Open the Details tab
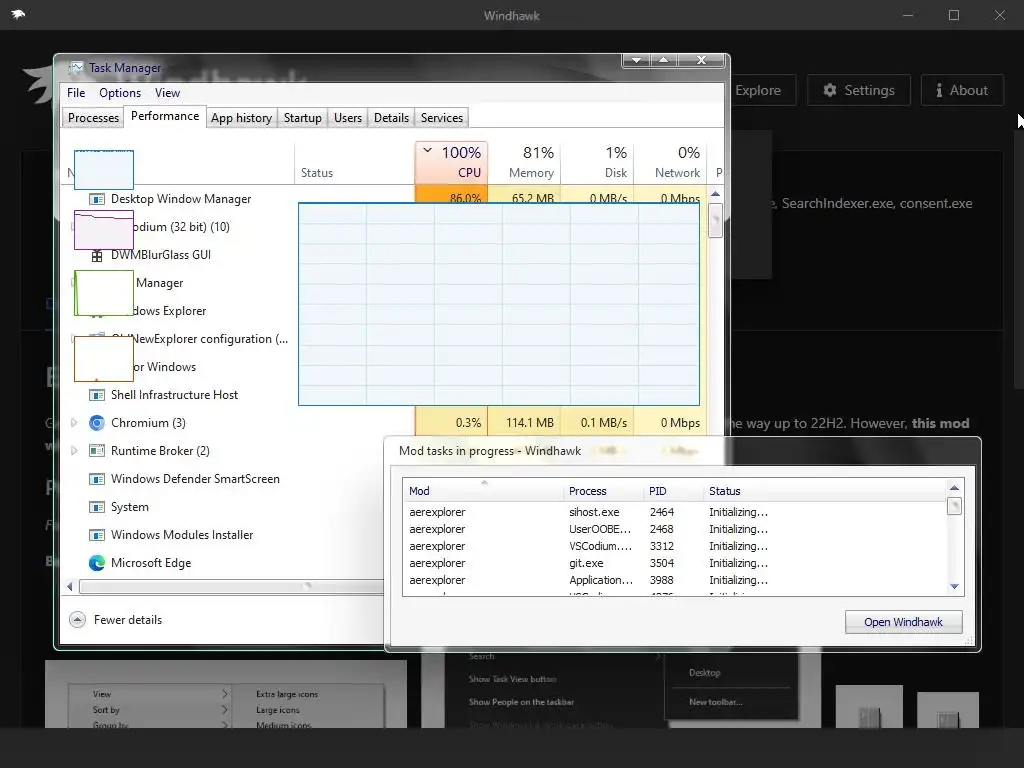 391,118
